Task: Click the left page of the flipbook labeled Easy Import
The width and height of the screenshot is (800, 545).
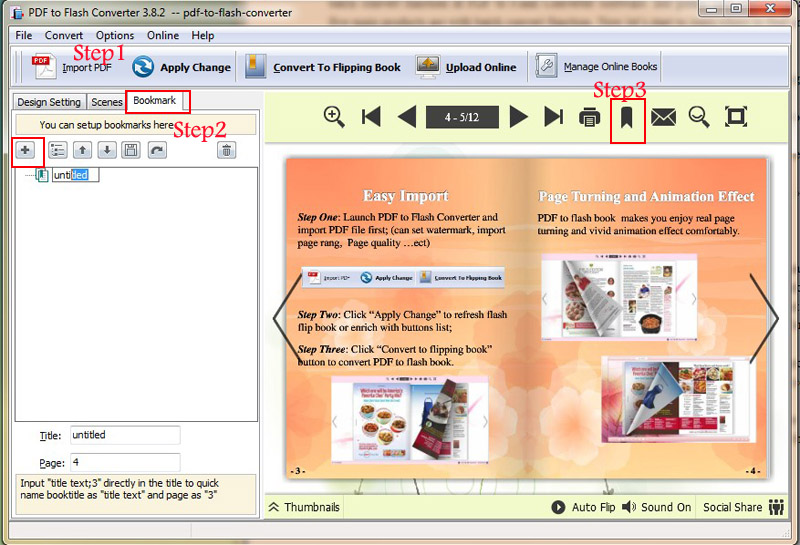Action: (x=406, y=318)
